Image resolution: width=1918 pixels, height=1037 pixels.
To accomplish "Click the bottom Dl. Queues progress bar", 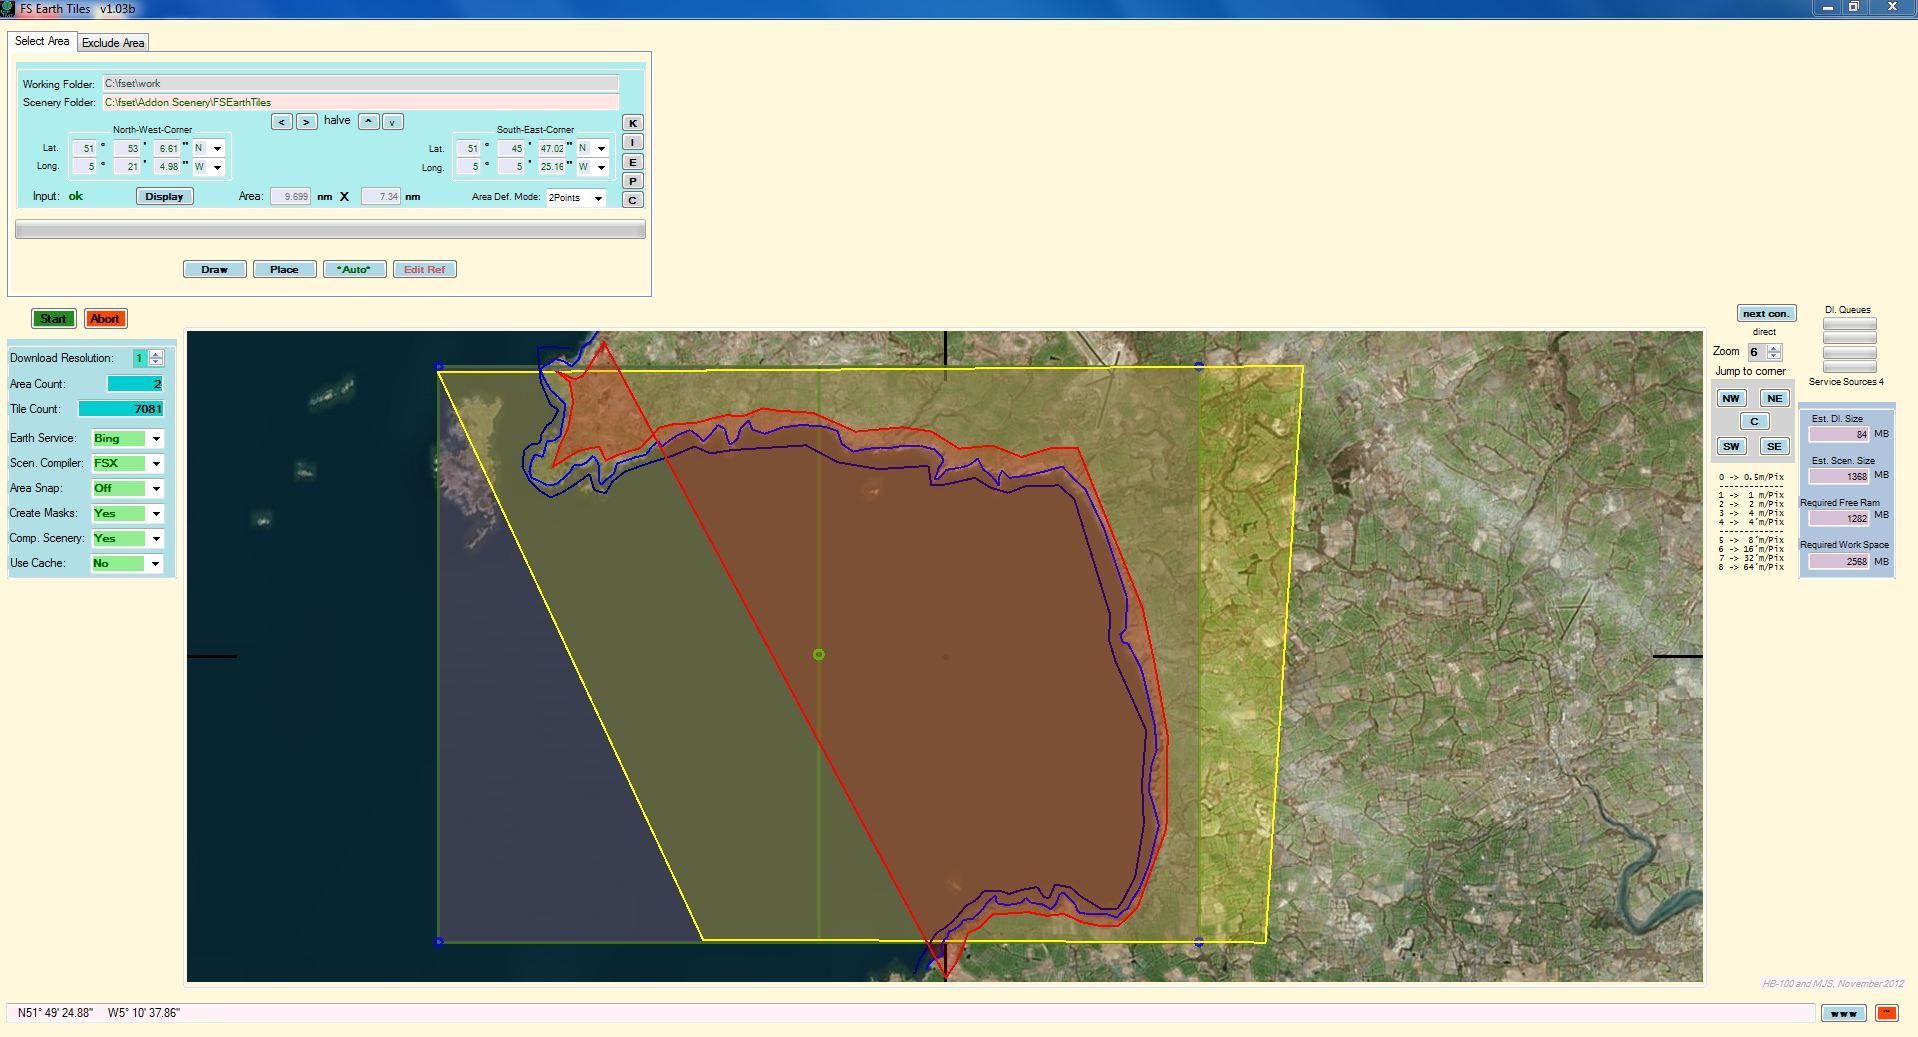I will 1849,367.
